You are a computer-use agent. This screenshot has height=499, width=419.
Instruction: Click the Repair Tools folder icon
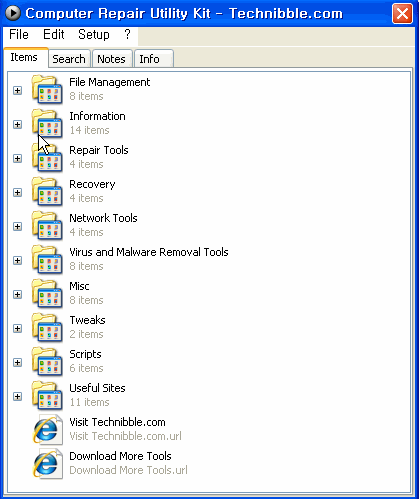[x=47, y=157]
